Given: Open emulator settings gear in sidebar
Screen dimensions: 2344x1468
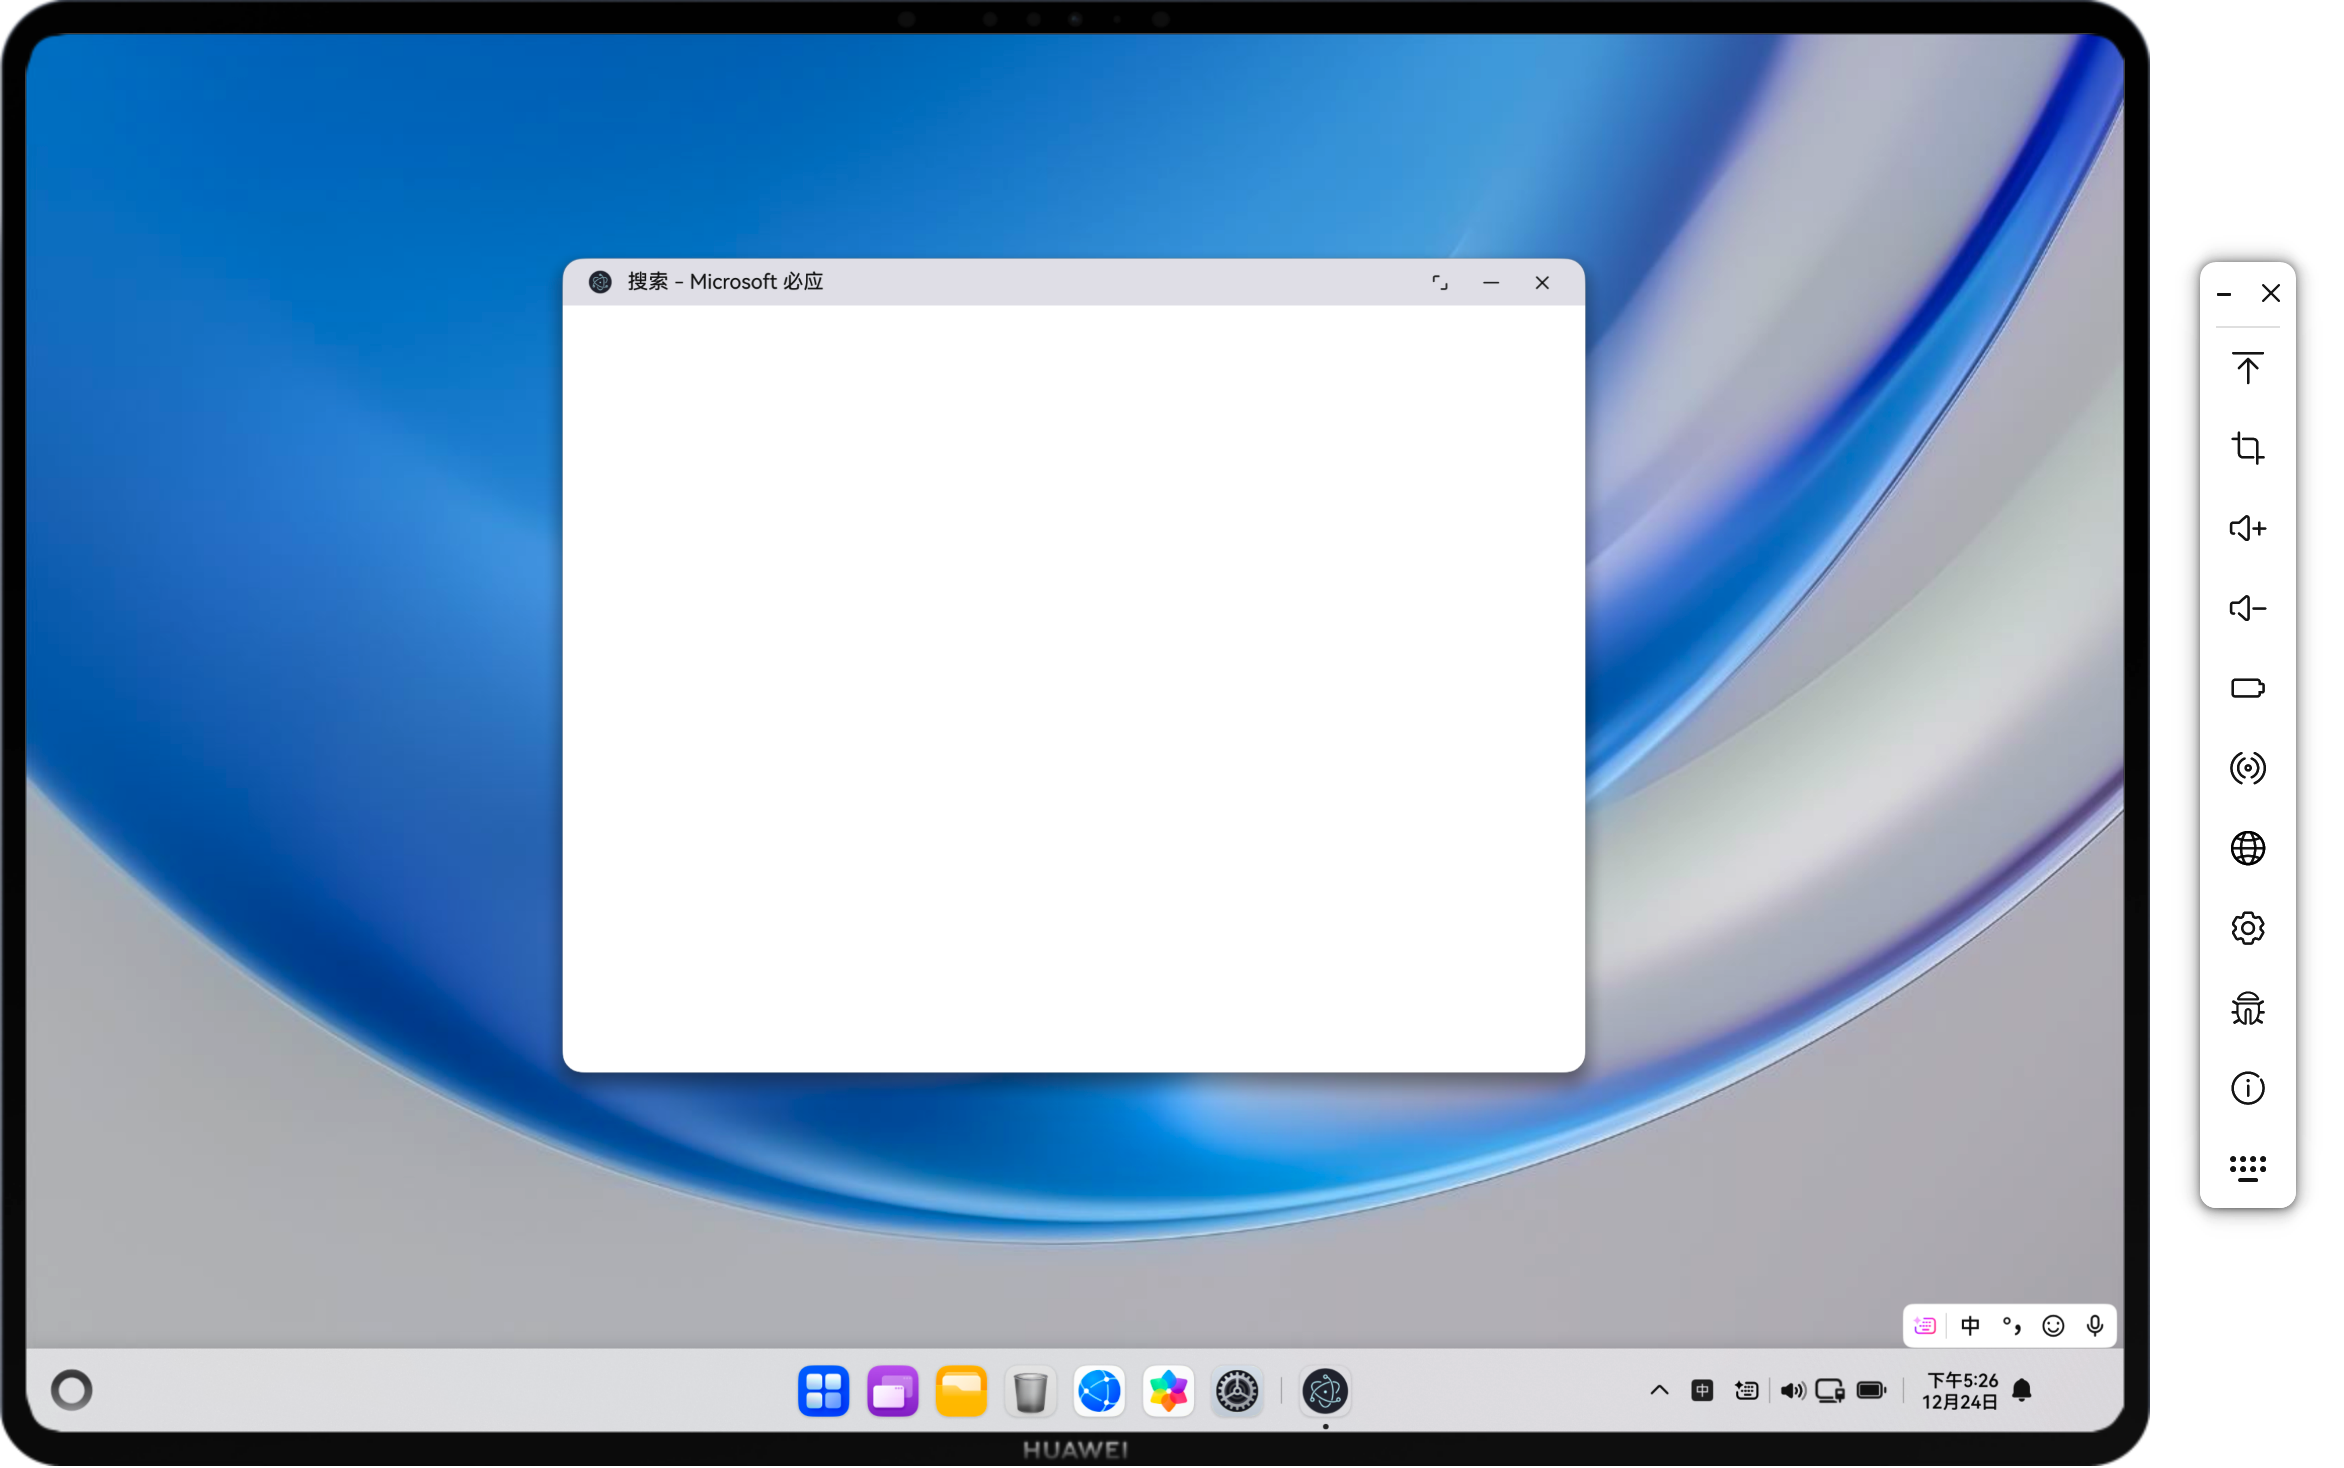Looking at the screenshot, I should coord(2247,928).
